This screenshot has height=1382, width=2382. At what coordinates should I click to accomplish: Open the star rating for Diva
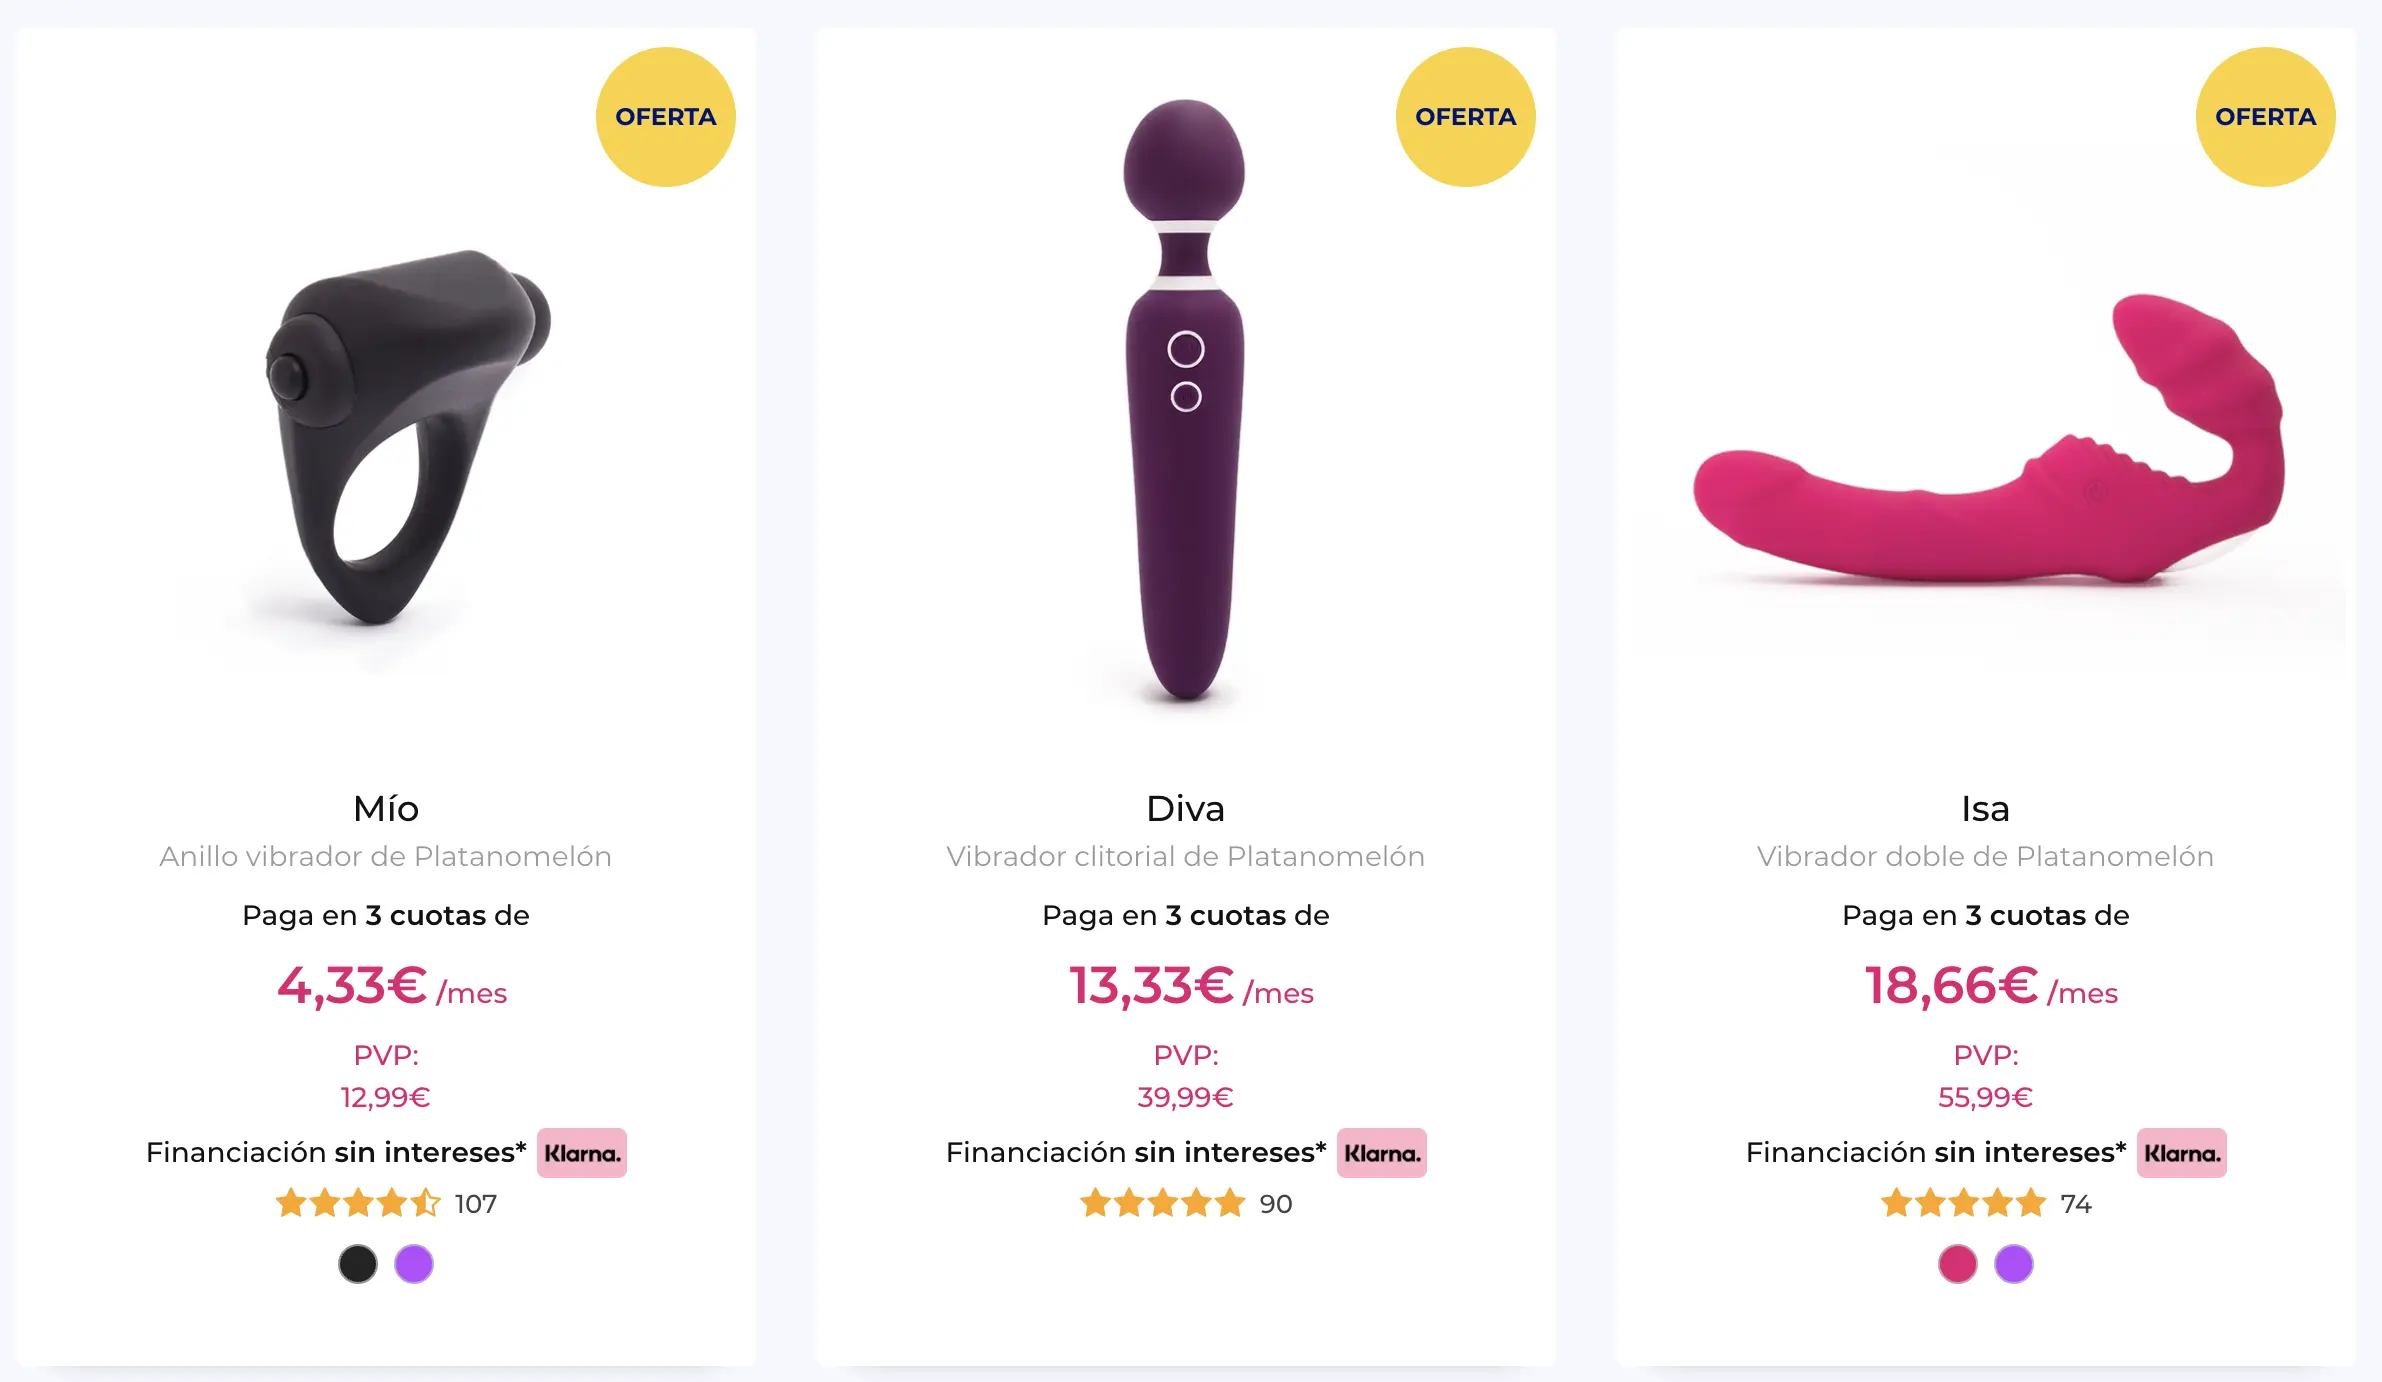(1162, 1203)
